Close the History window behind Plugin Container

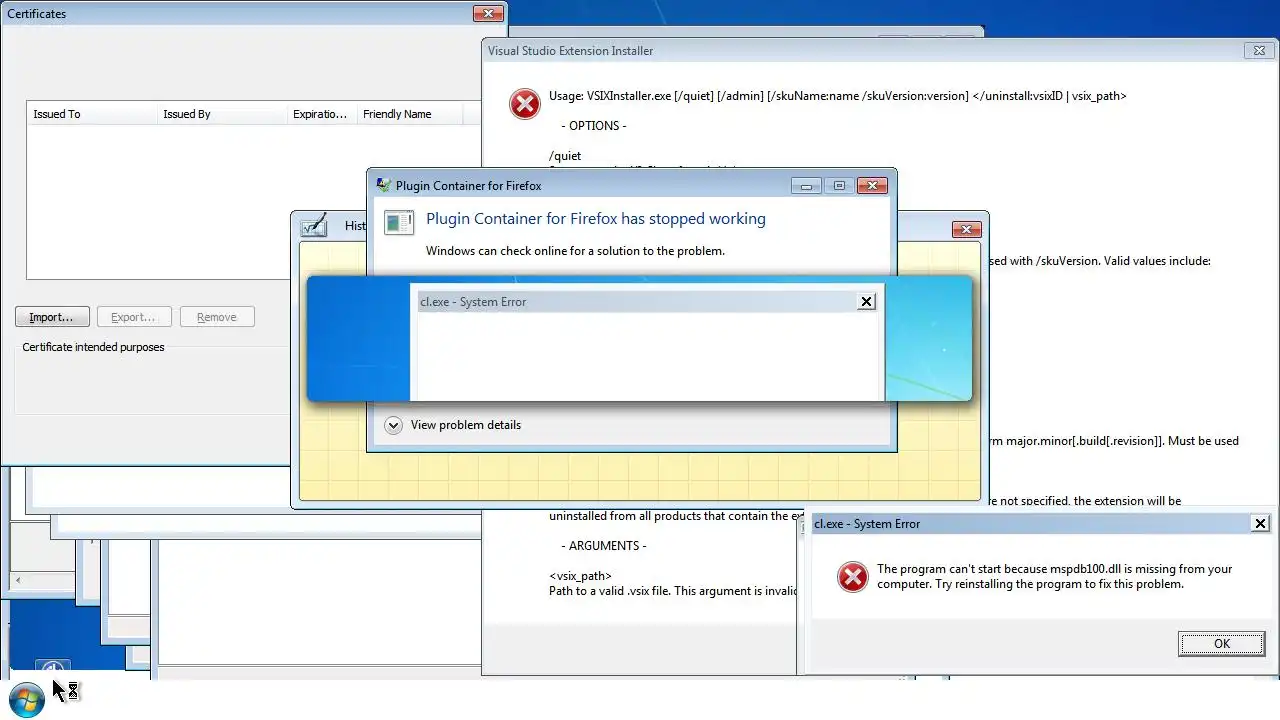pyautogui.click(x=966, y=229)
